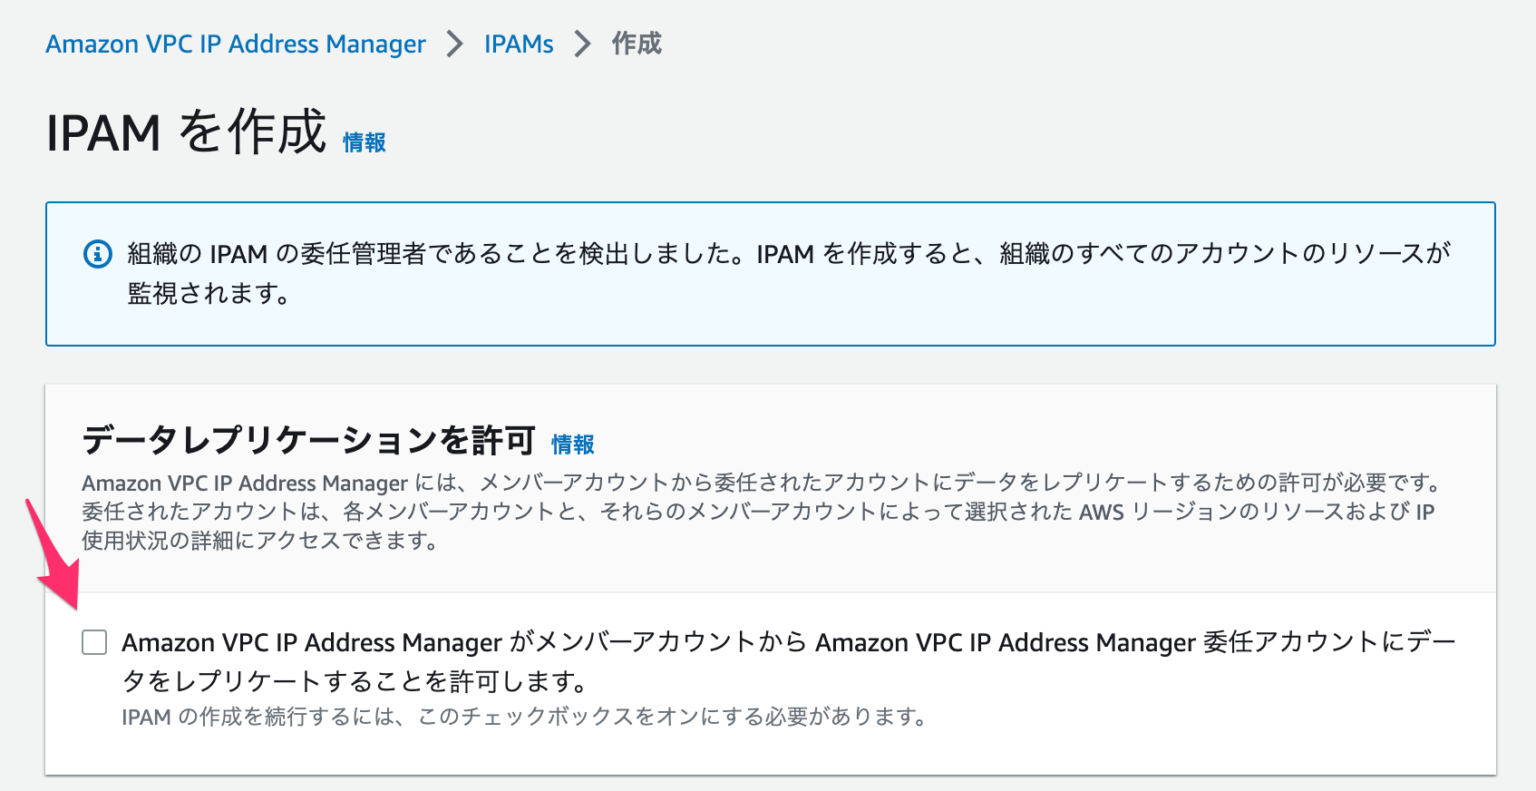The height and width of the screenshot is (791, 1536).
Task: Enable the data replication permission checkbox
Action: [93, 642]
